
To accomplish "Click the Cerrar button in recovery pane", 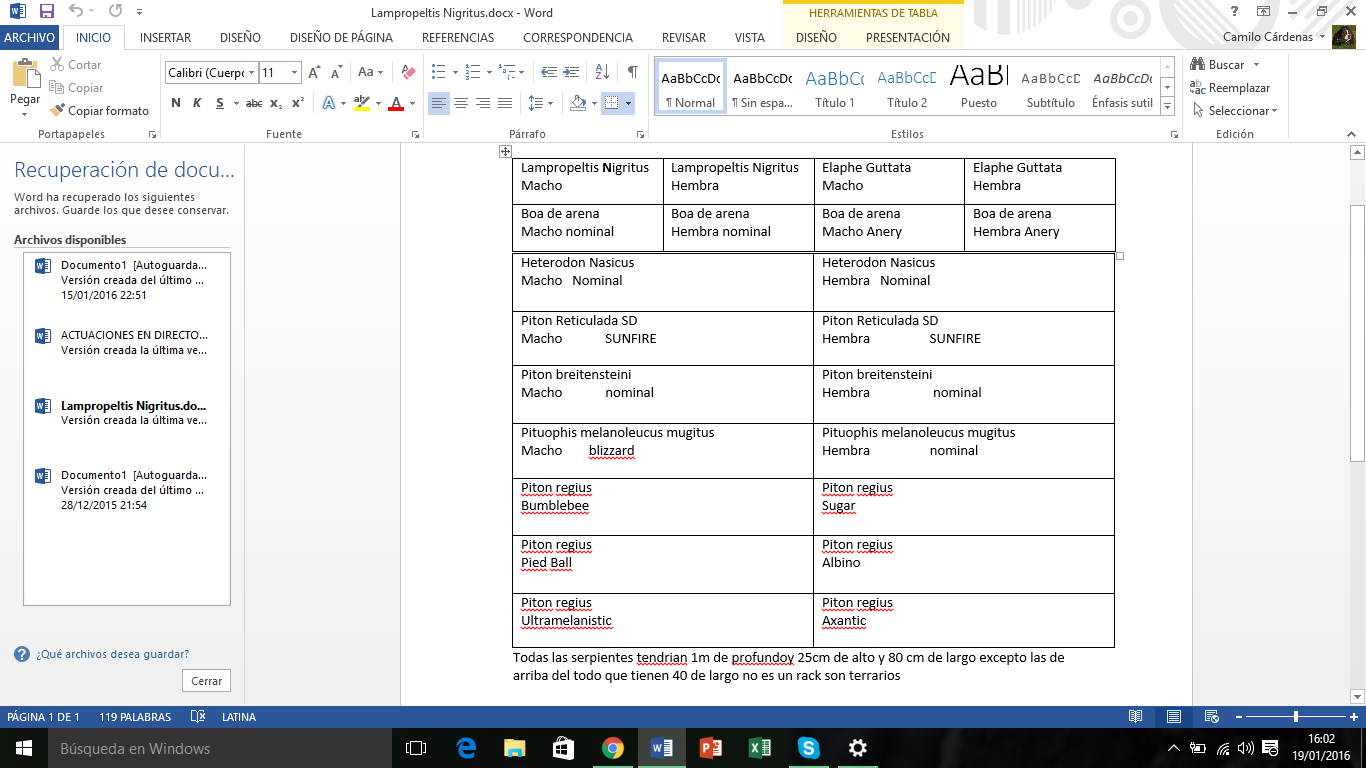I will 207,681.
